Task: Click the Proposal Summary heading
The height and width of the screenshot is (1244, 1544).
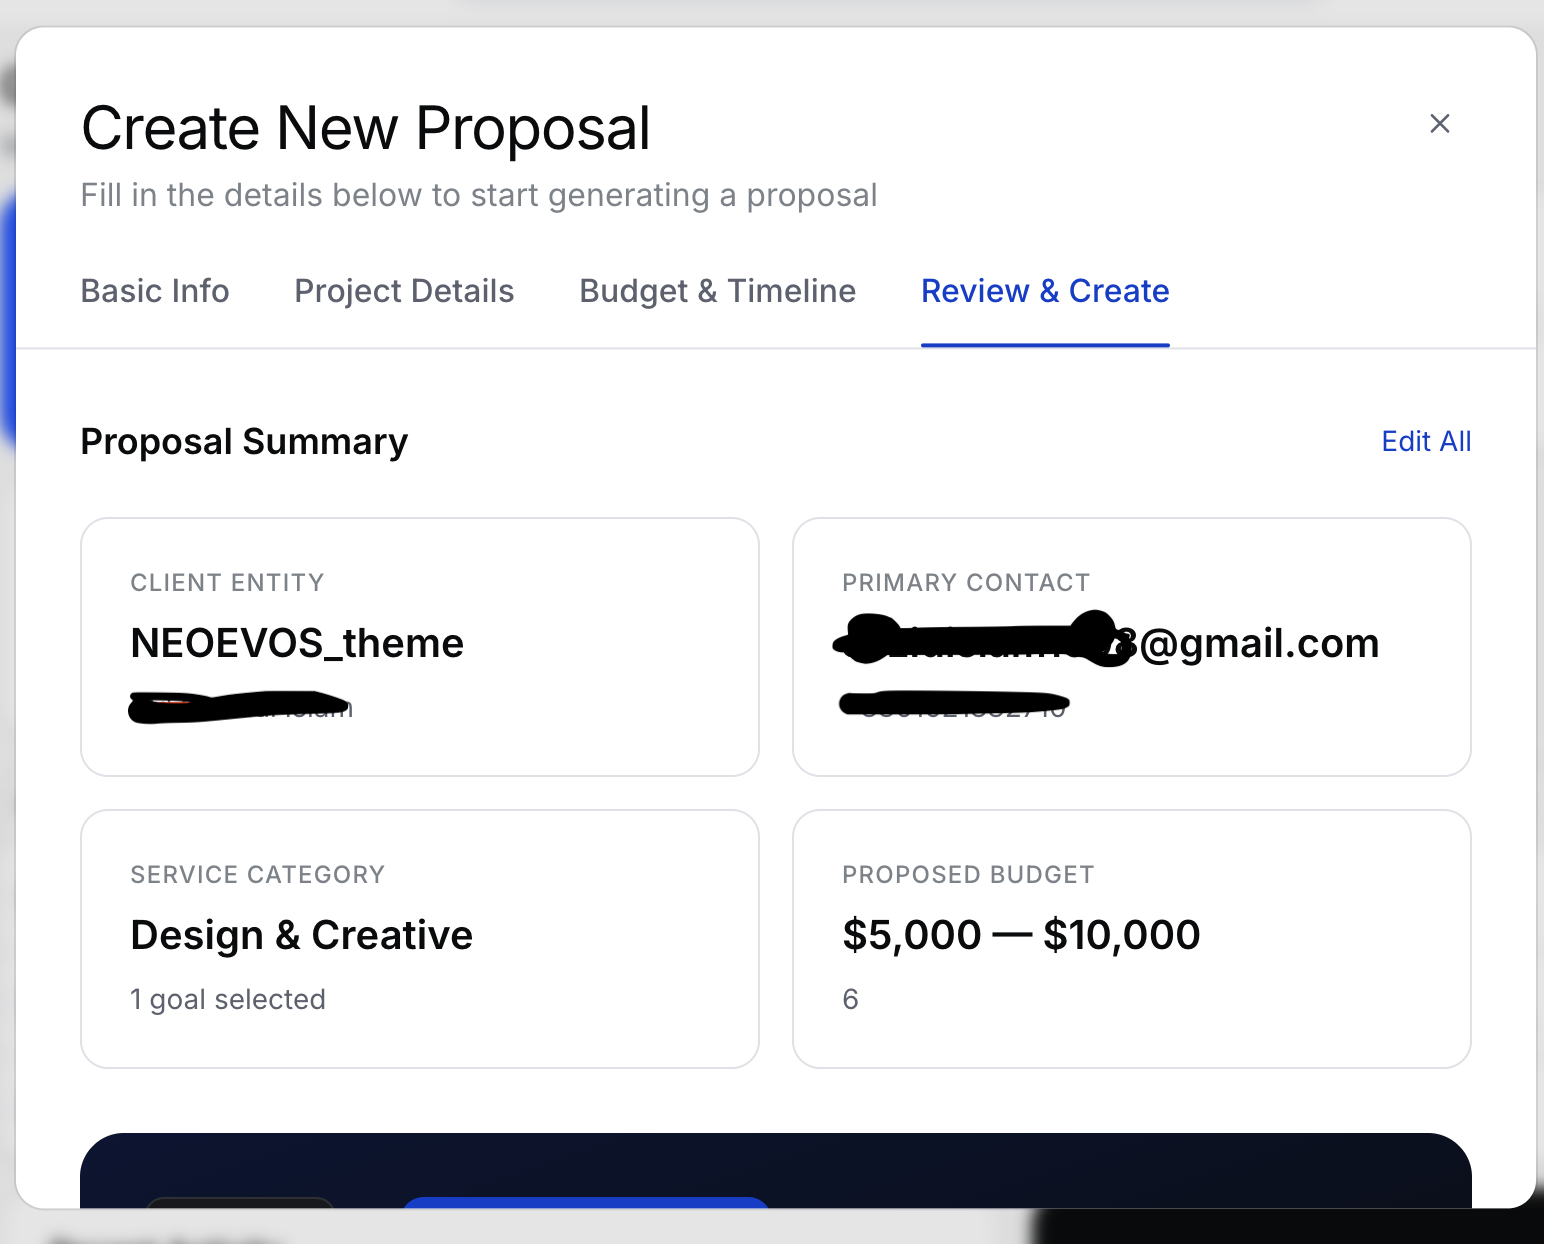Action: click(x=244, y=441)
